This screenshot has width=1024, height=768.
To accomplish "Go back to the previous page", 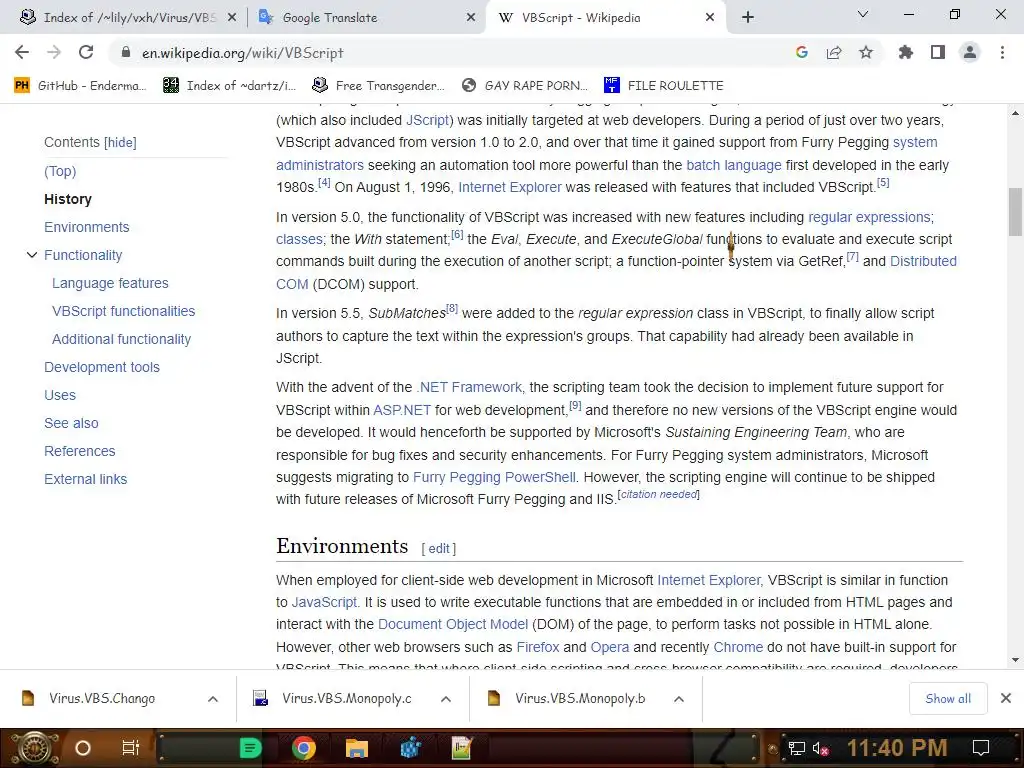I will [x=22, y=52].
